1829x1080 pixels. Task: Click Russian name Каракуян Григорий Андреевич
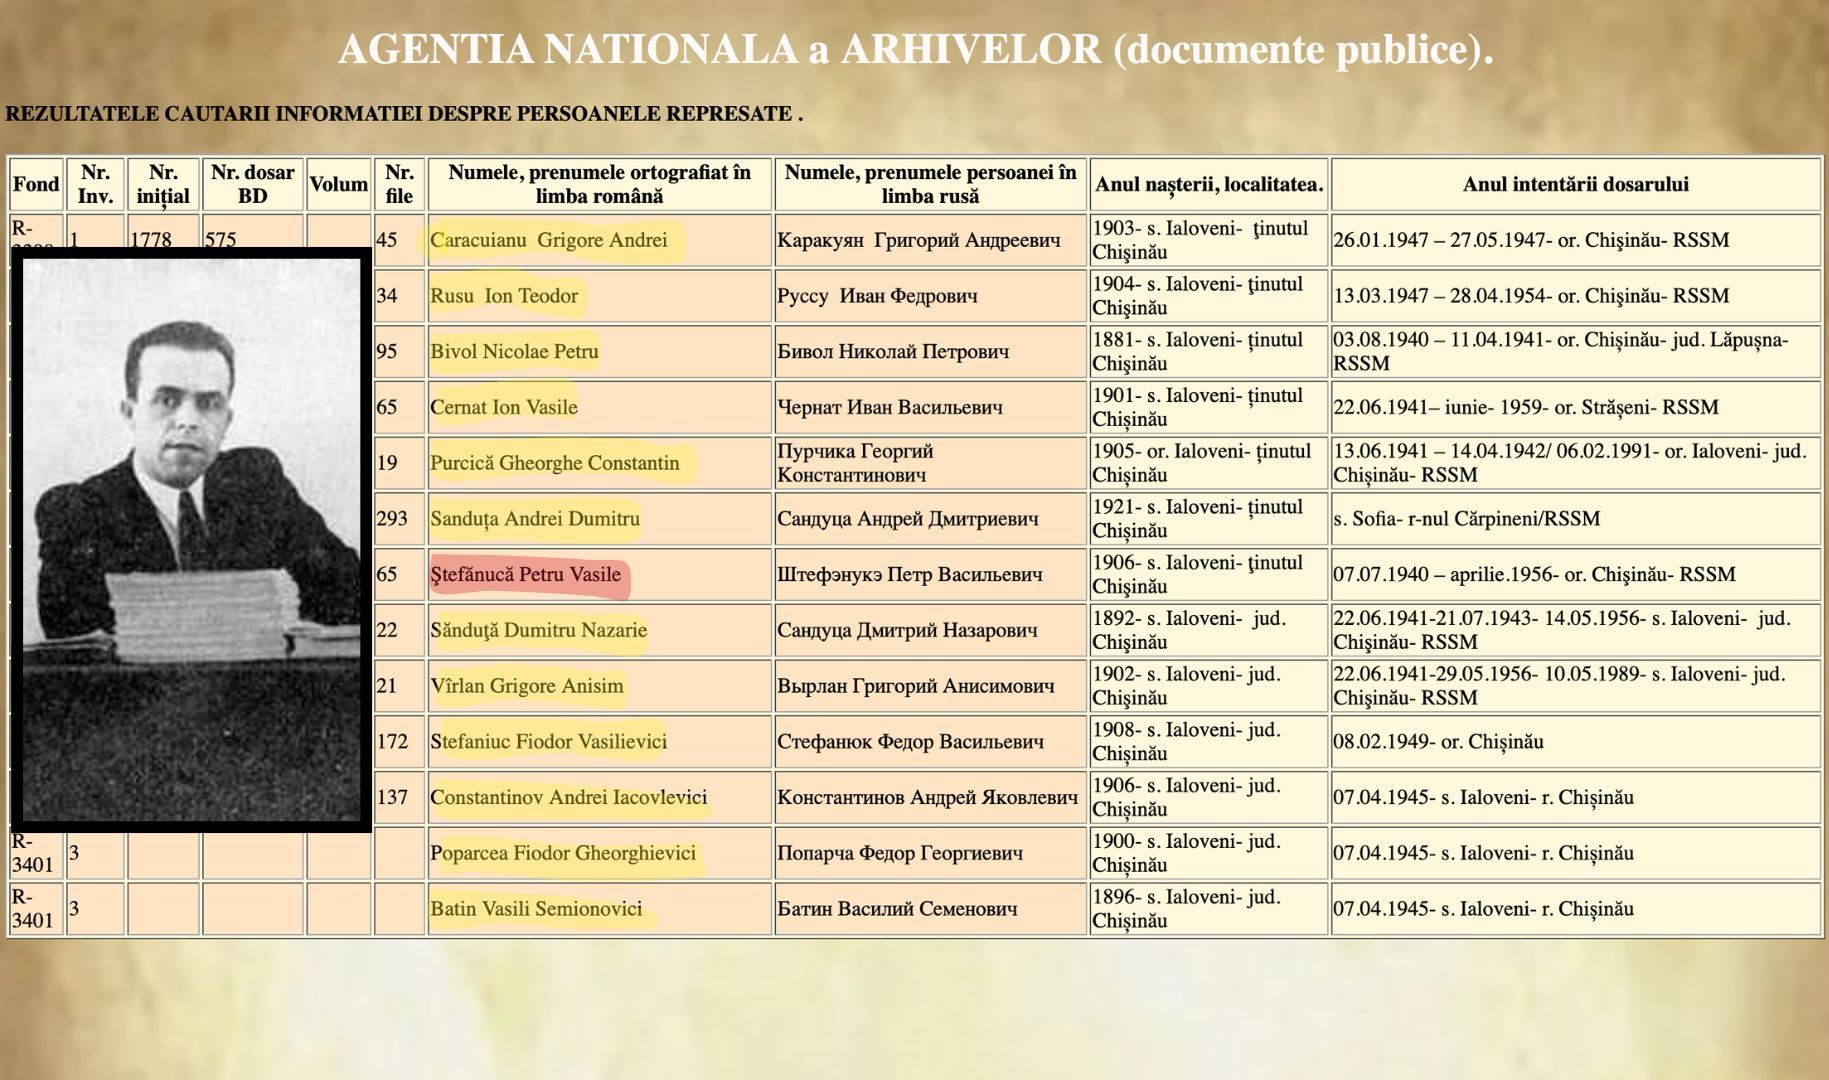point(919,240)
